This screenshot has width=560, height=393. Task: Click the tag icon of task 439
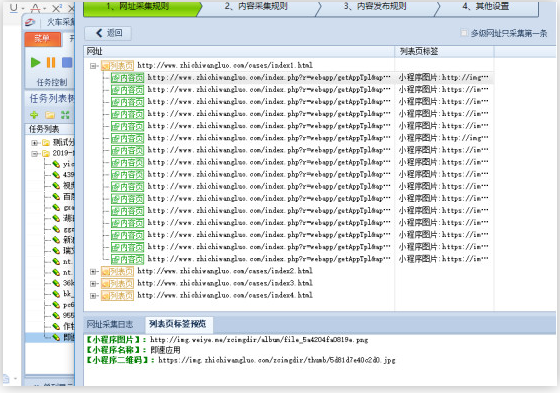pos(56,175)
